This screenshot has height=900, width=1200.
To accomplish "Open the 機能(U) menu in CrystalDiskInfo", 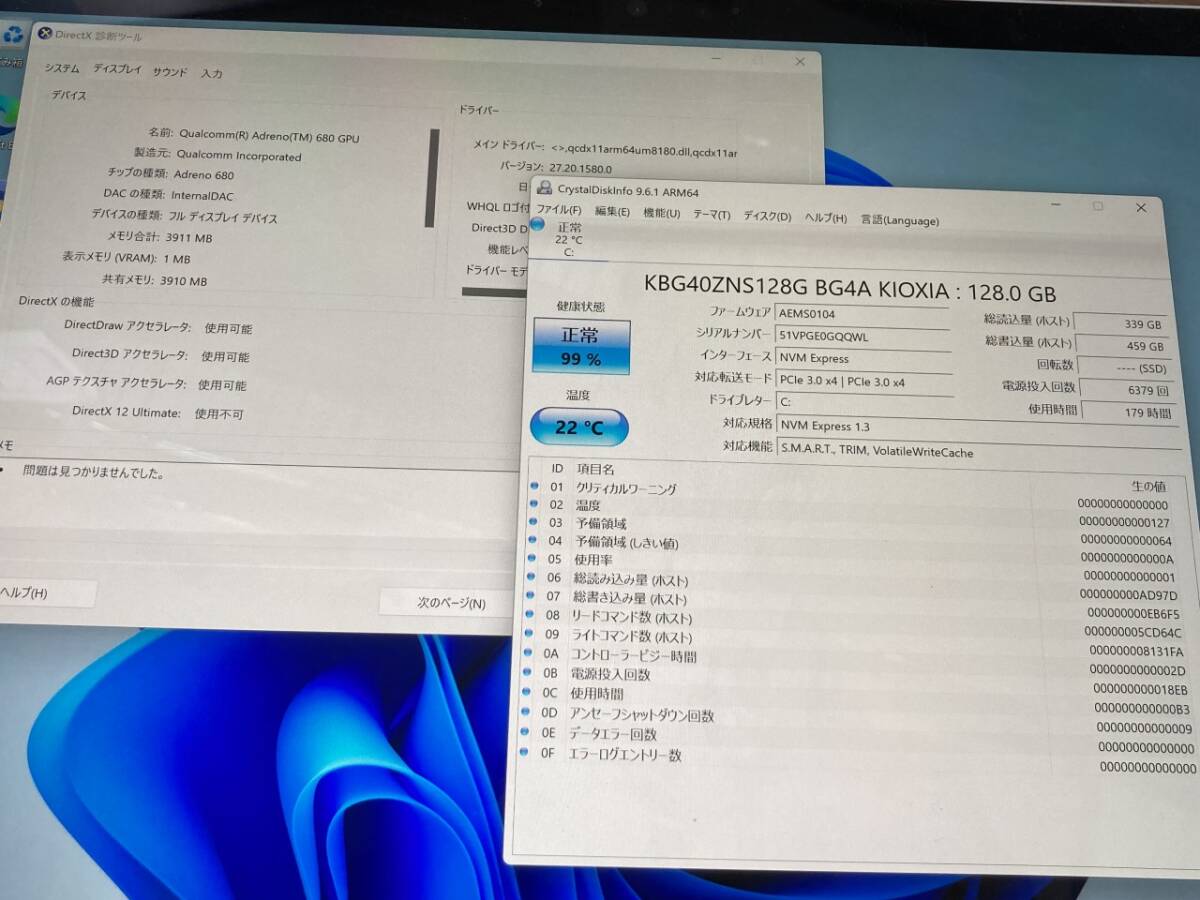I will (x=662, y=213).
